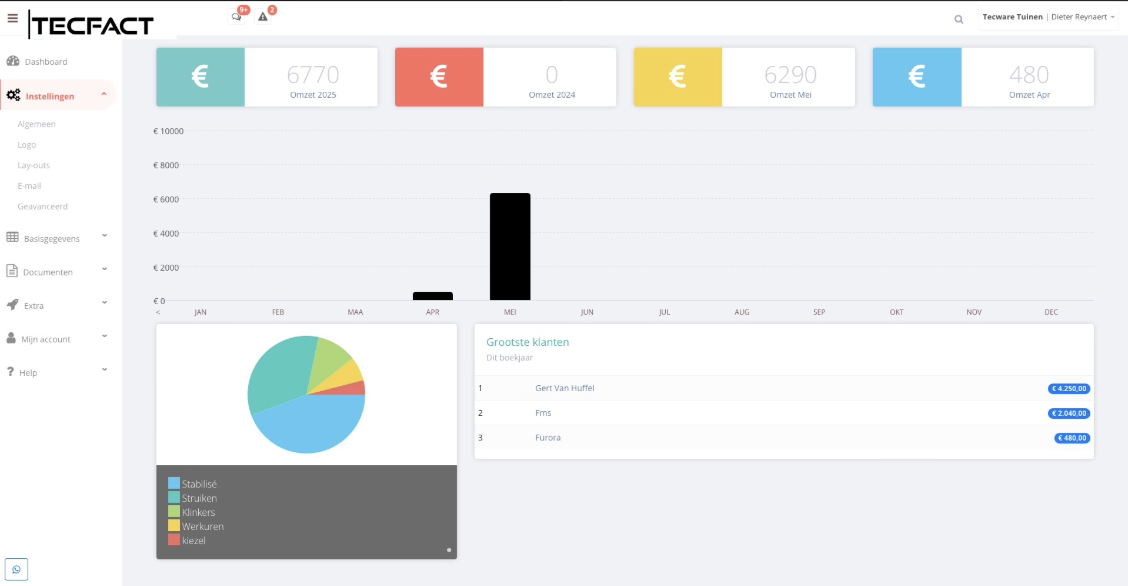Image resolution: width=1128 pixels, height=586 pixels.
Task: Click the search magnifier icon
Action: click(x=959, y=18)
